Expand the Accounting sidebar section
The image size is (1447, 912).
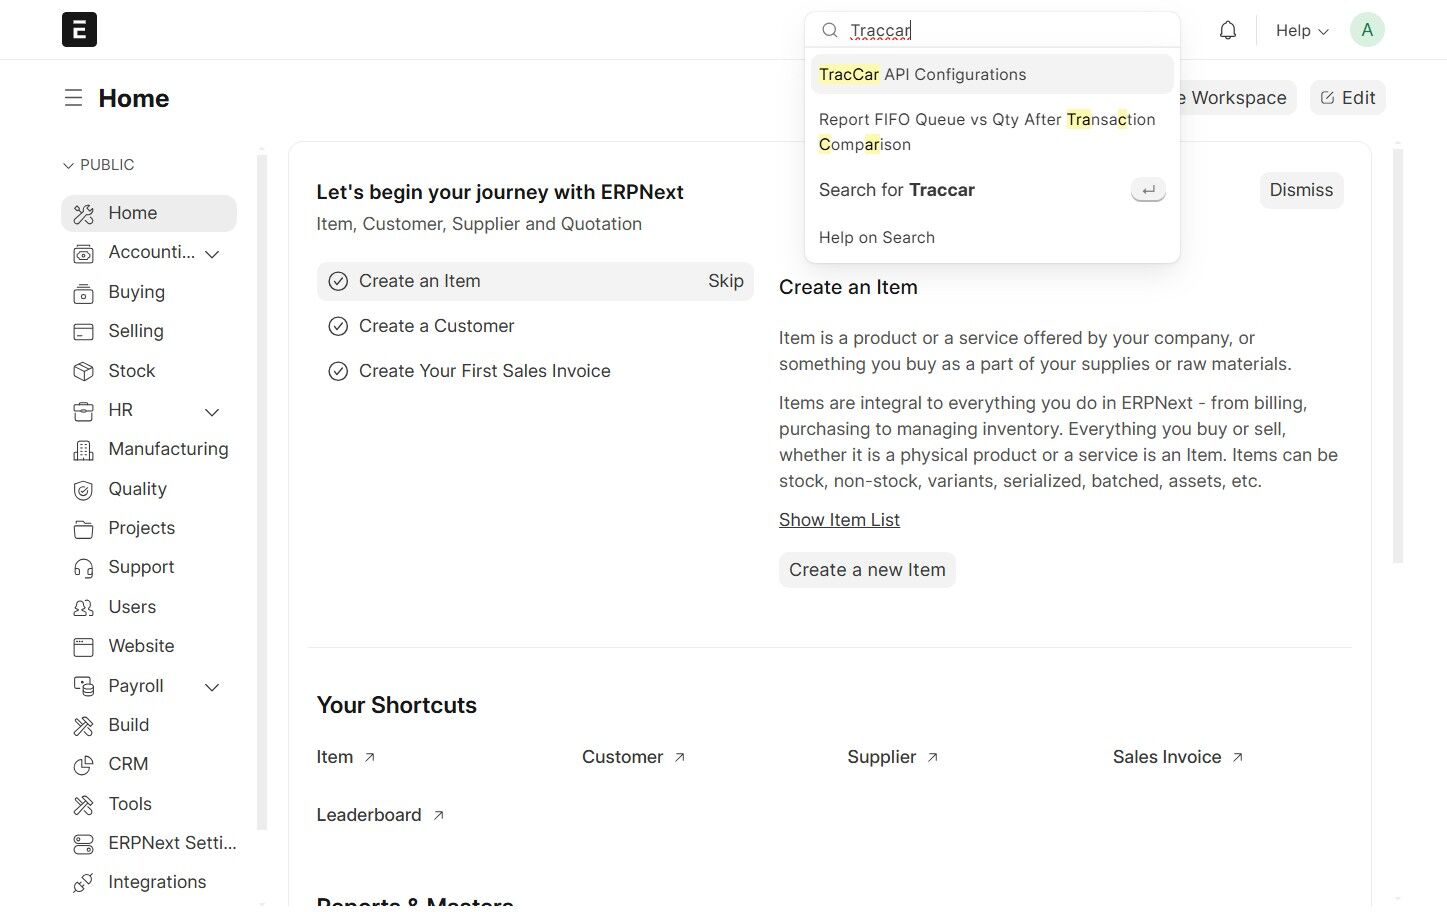point(212,254)
